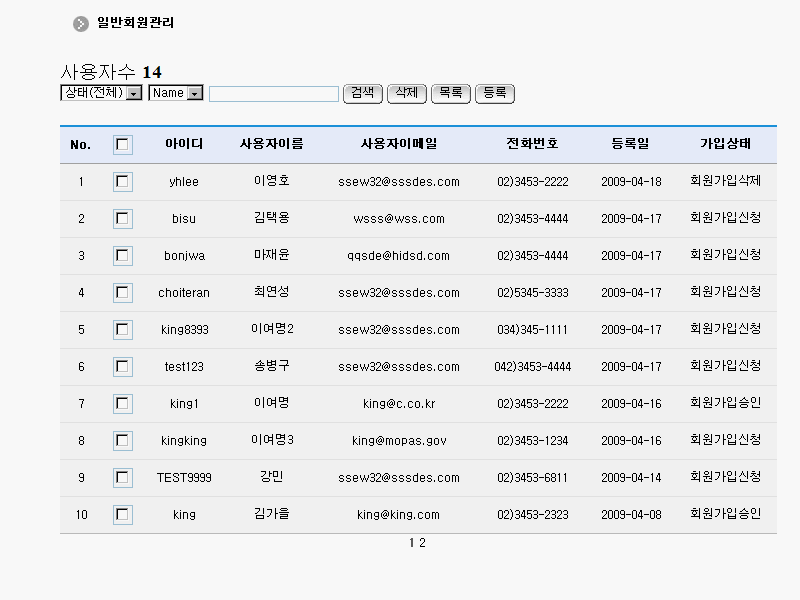800x600 pixels.
Task: Click the arrow icon beside 일반회원관리 title
Action: point(81,23)
